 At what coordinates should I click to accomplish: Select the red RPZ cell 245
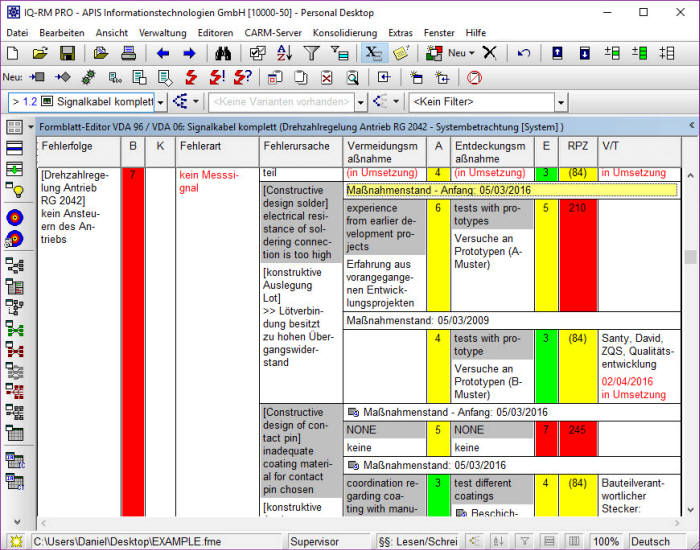point(578,439)
